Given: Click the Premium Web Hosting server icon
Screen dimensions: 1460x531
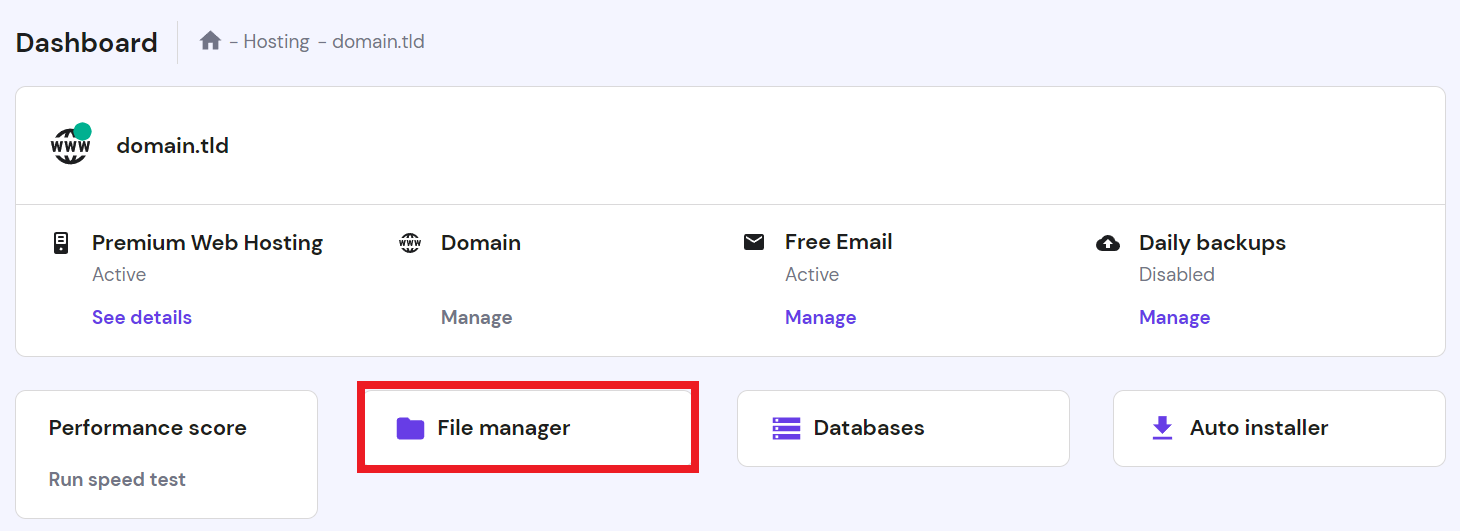Looking at the screenshot, I should pyautogui.click(x=60, y=243).
